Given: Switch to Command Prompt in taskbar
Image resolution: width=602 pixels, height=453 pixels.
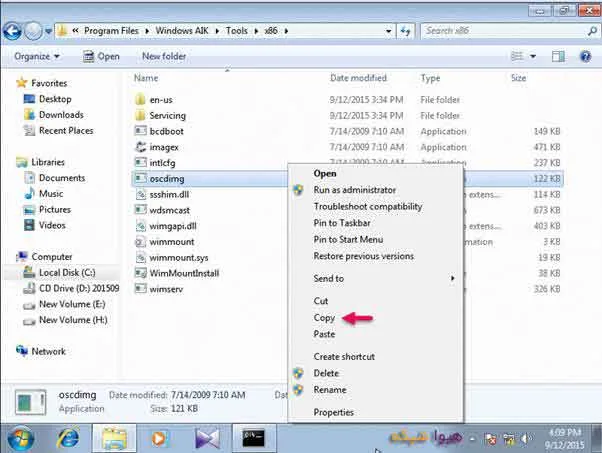Looking at the screenshot, I should pos(253,438).
